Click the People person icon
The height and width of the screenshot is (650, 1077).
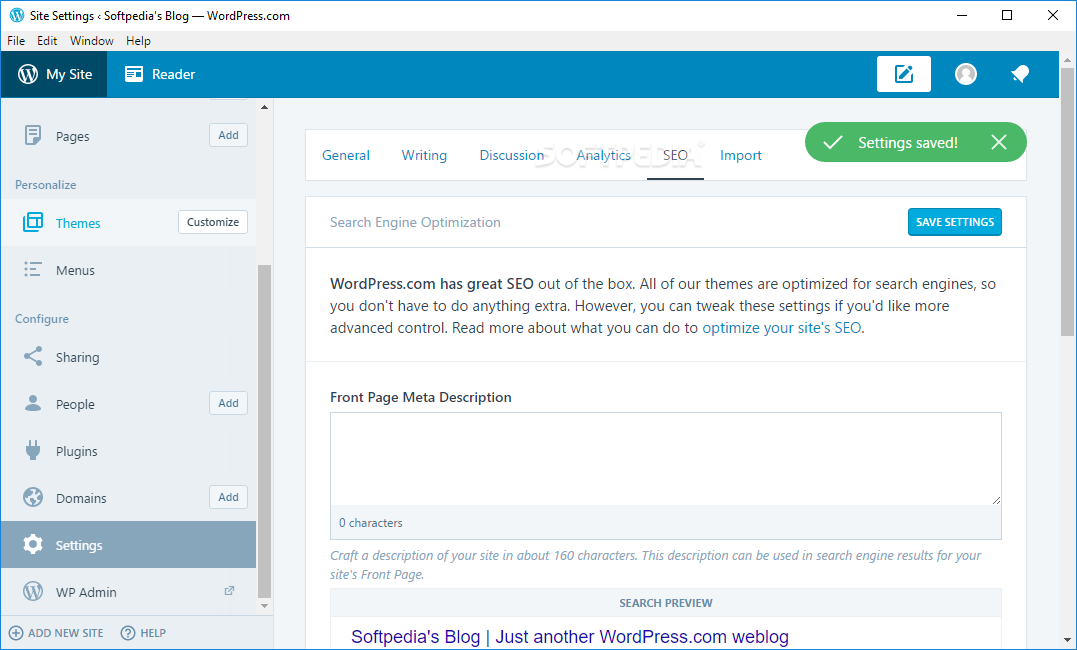(32, 403)
